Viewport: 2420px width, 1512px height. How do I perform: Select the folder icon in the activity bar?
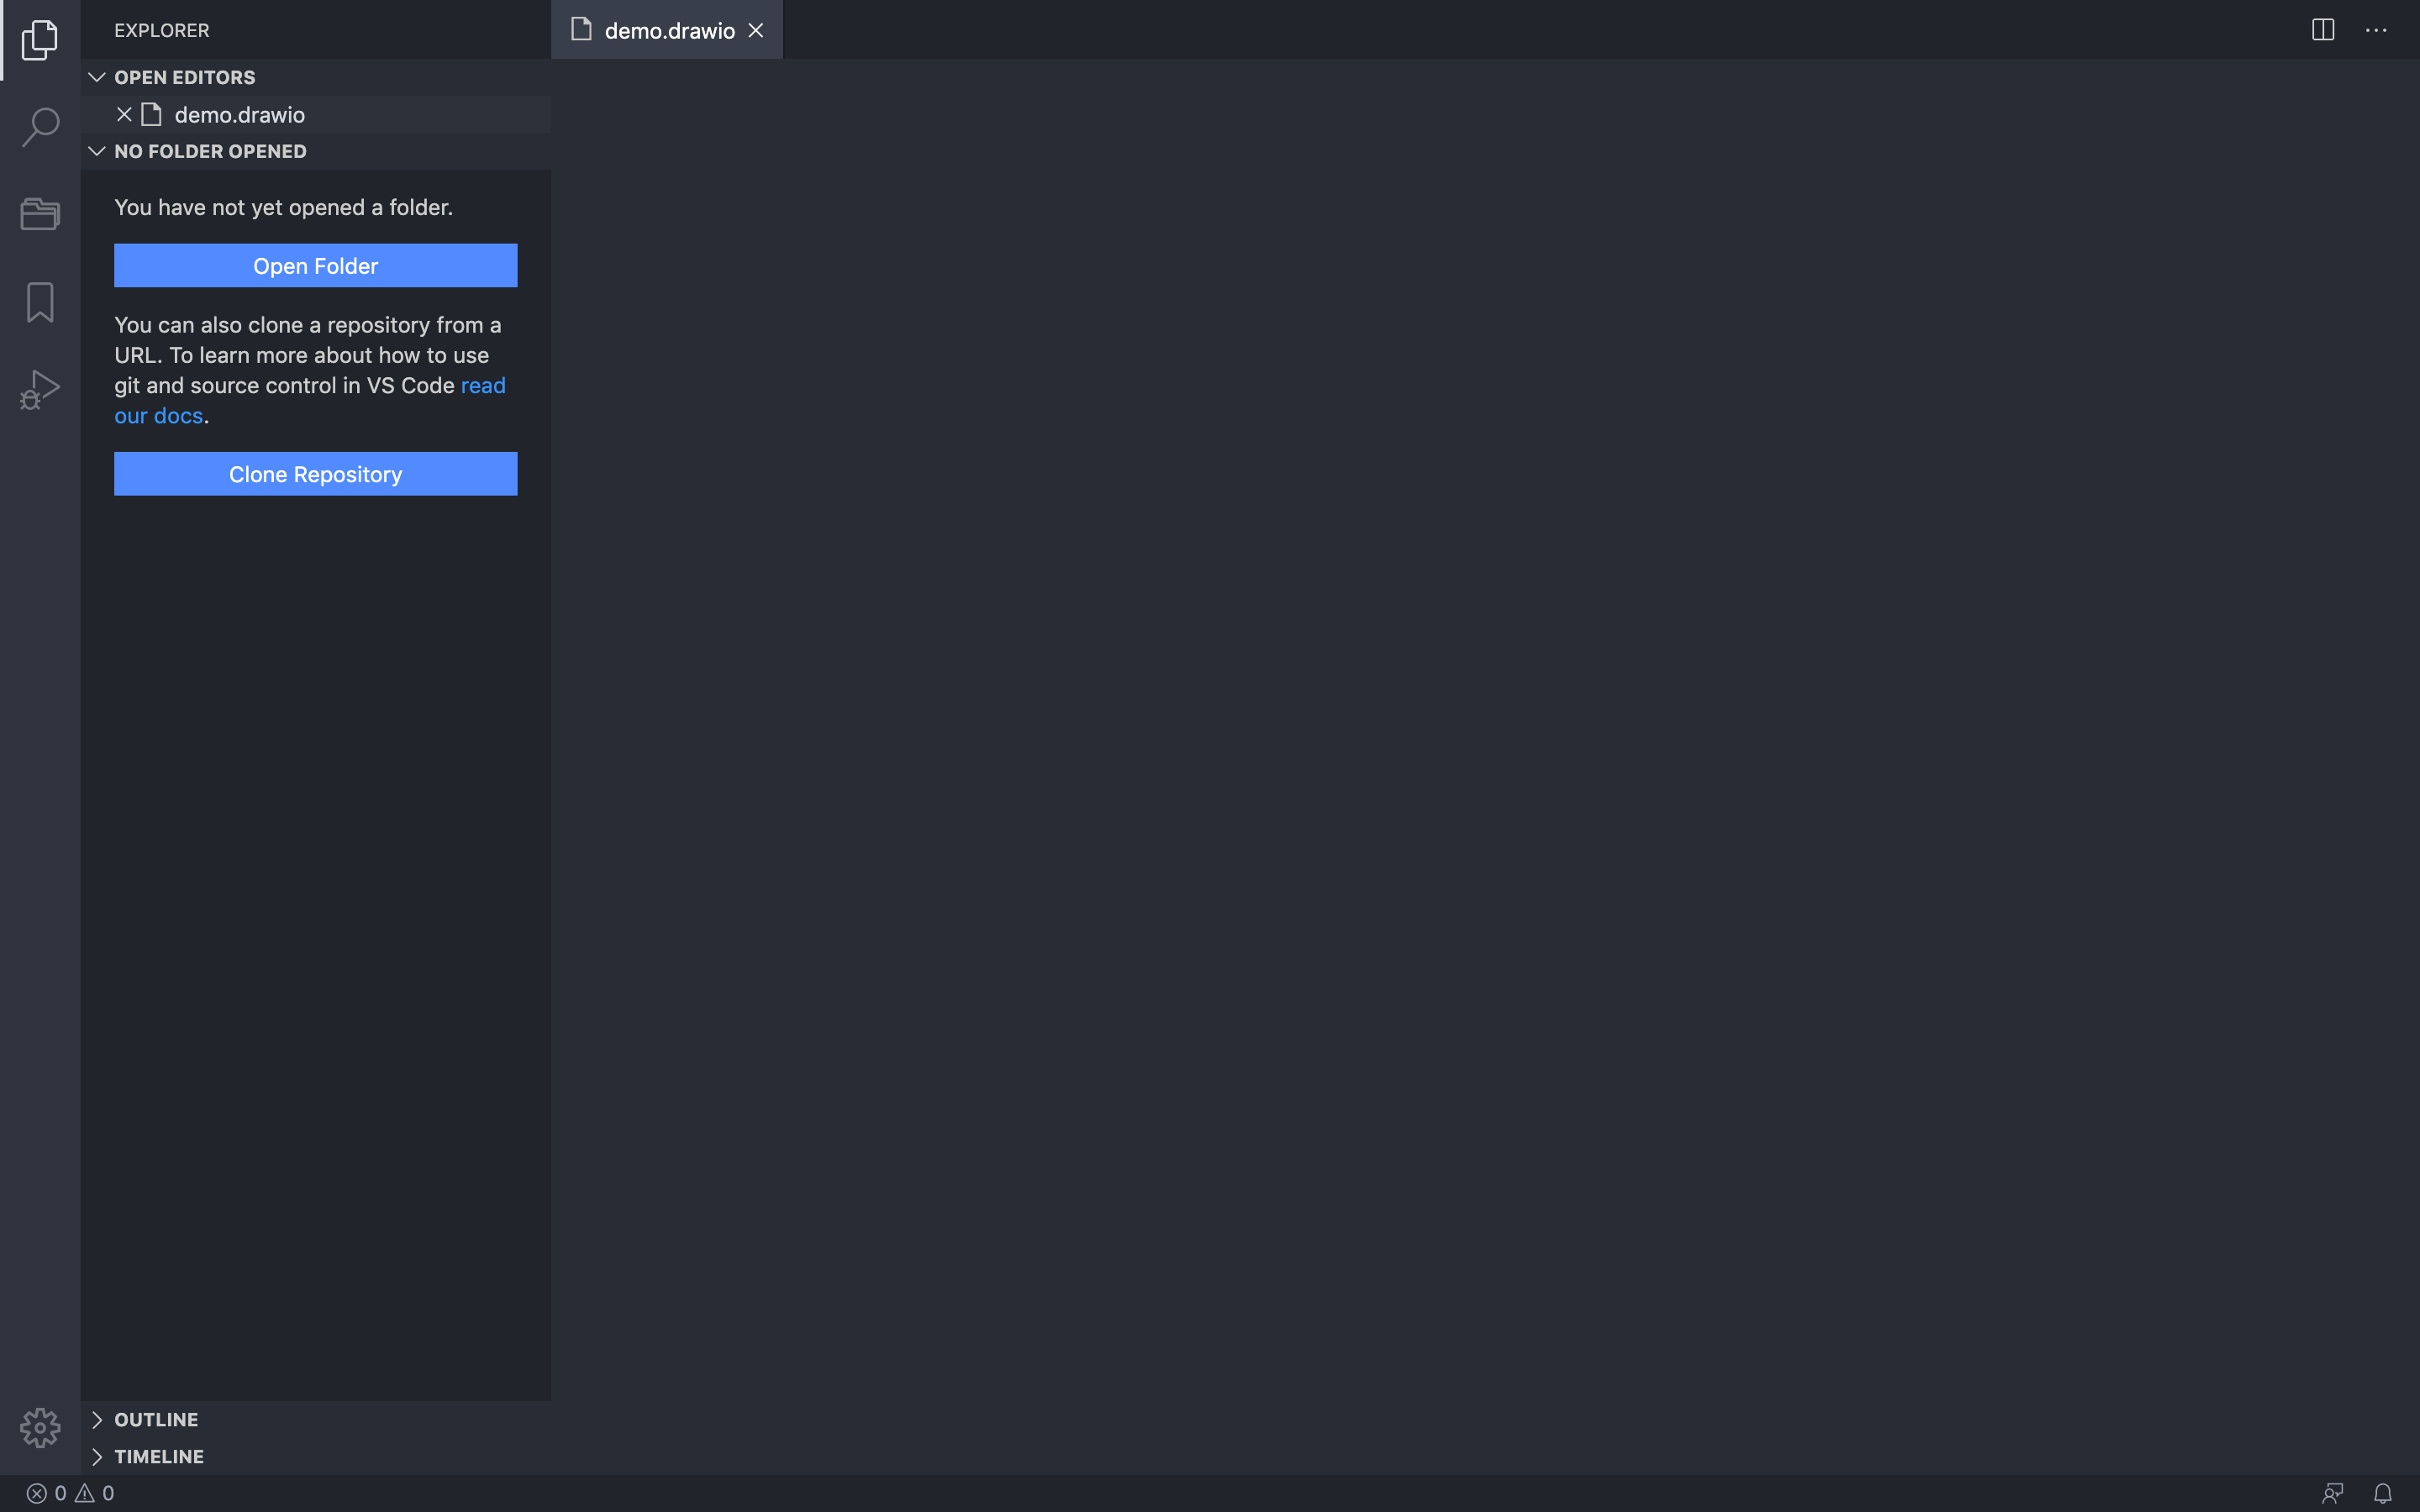pyautogui.click(x=40, y=214)
